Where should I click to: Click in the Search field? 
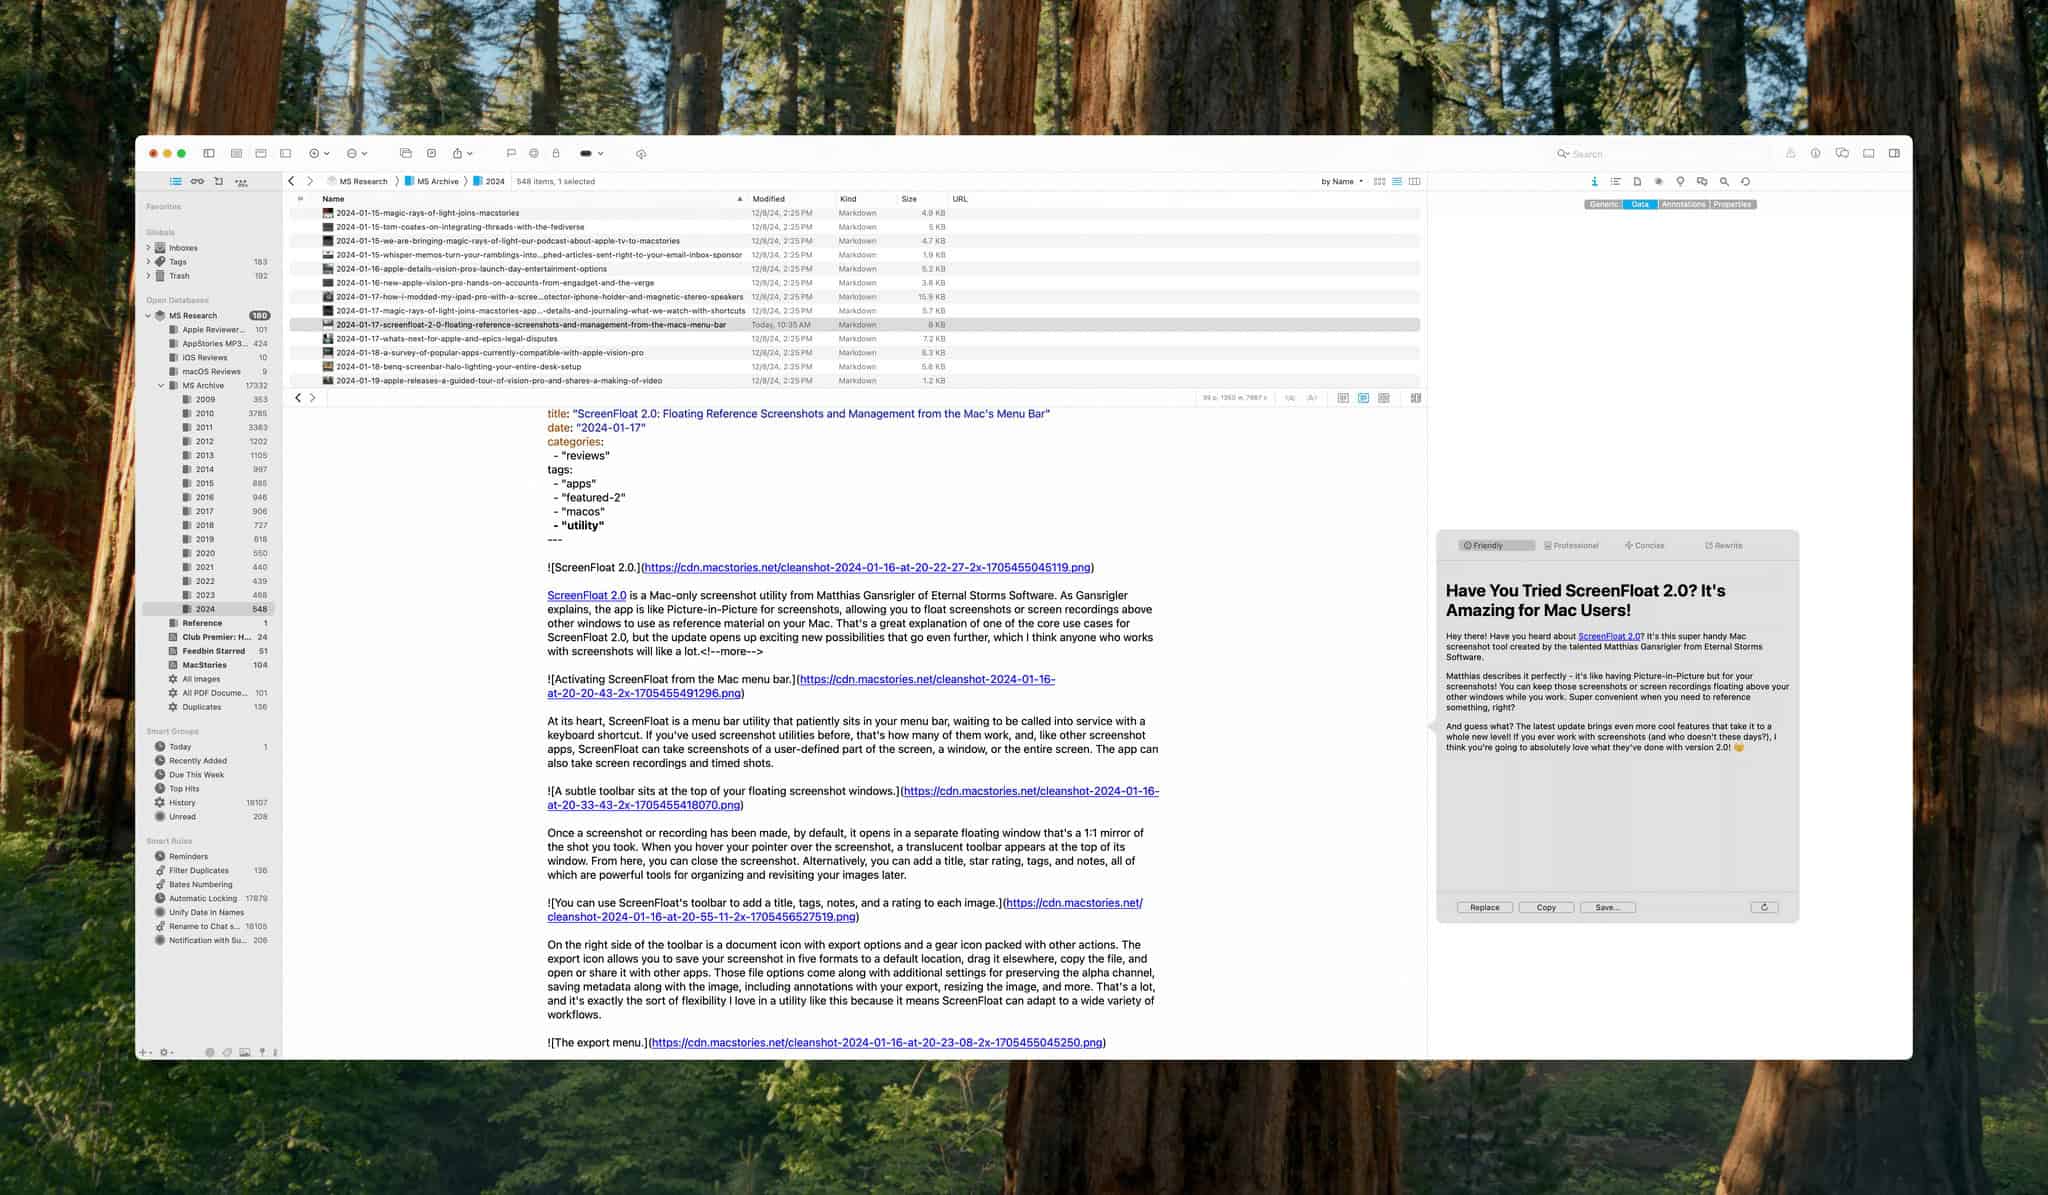(x=1661, y=154)
